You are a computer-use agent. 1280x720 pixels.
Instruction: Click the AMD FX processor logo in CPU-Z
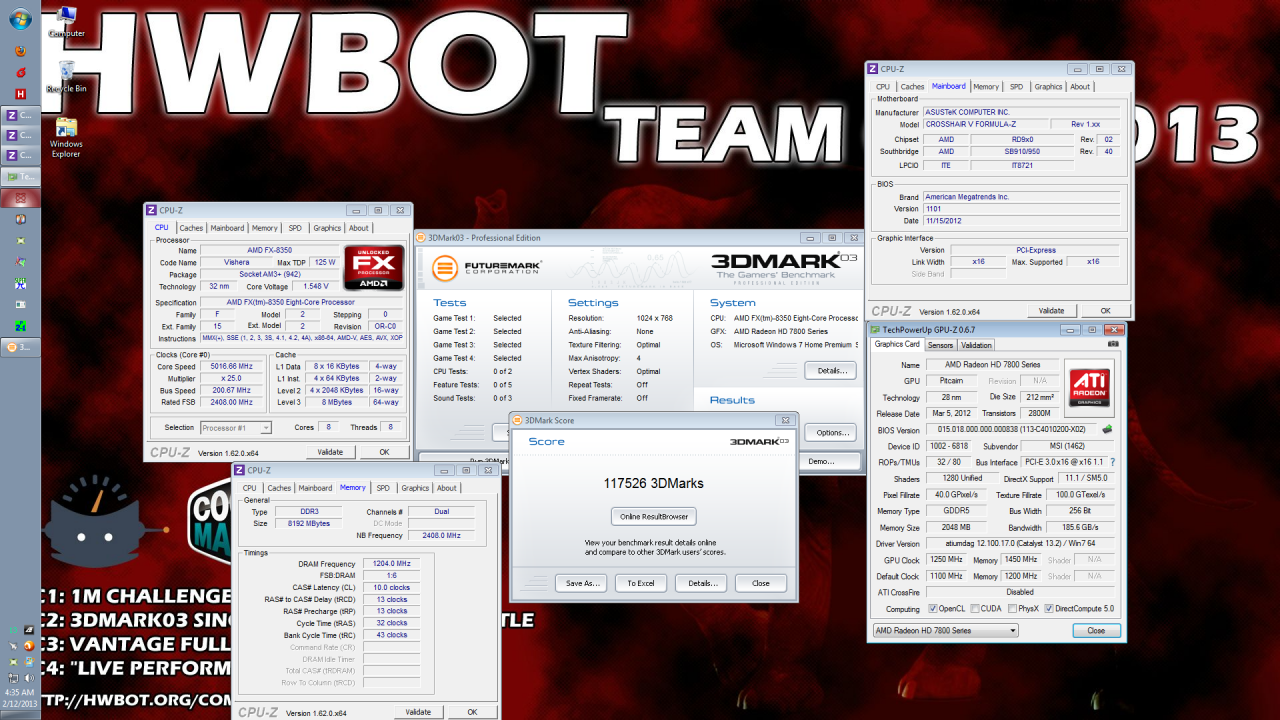coord(373,267)
